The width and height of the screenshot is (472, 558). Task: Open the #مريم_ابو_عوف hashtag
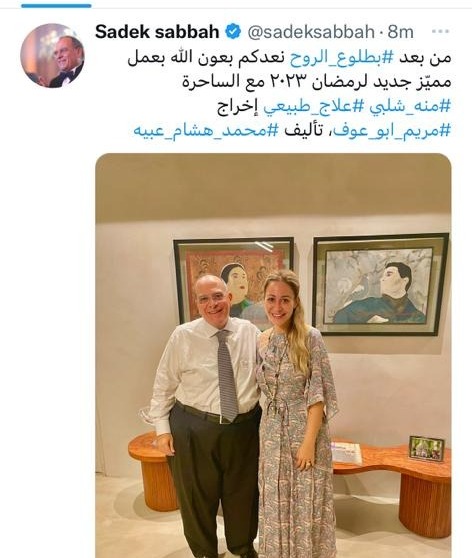point(389,130)
